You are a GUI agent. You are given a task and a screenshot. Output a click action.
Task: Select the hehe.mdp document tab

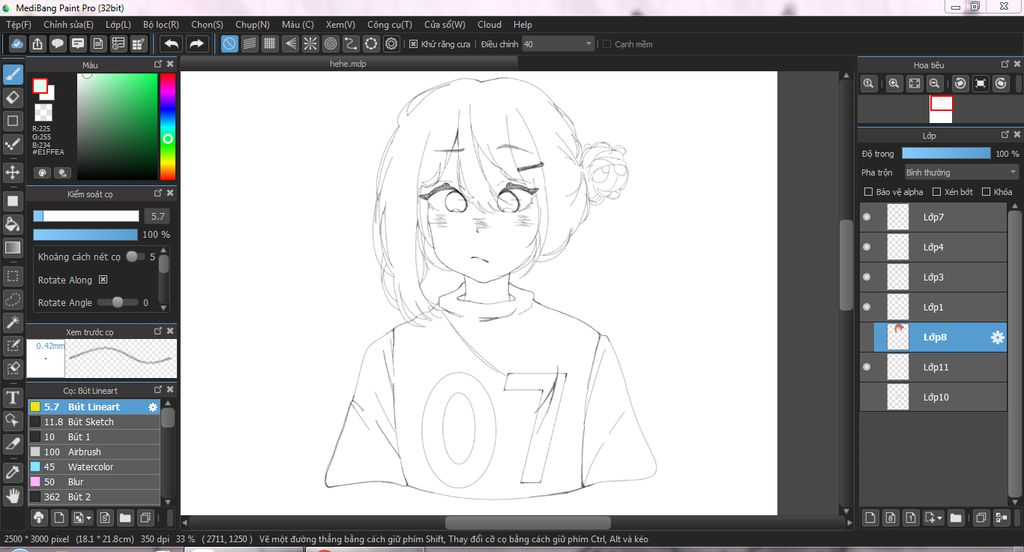coord(348,63)
